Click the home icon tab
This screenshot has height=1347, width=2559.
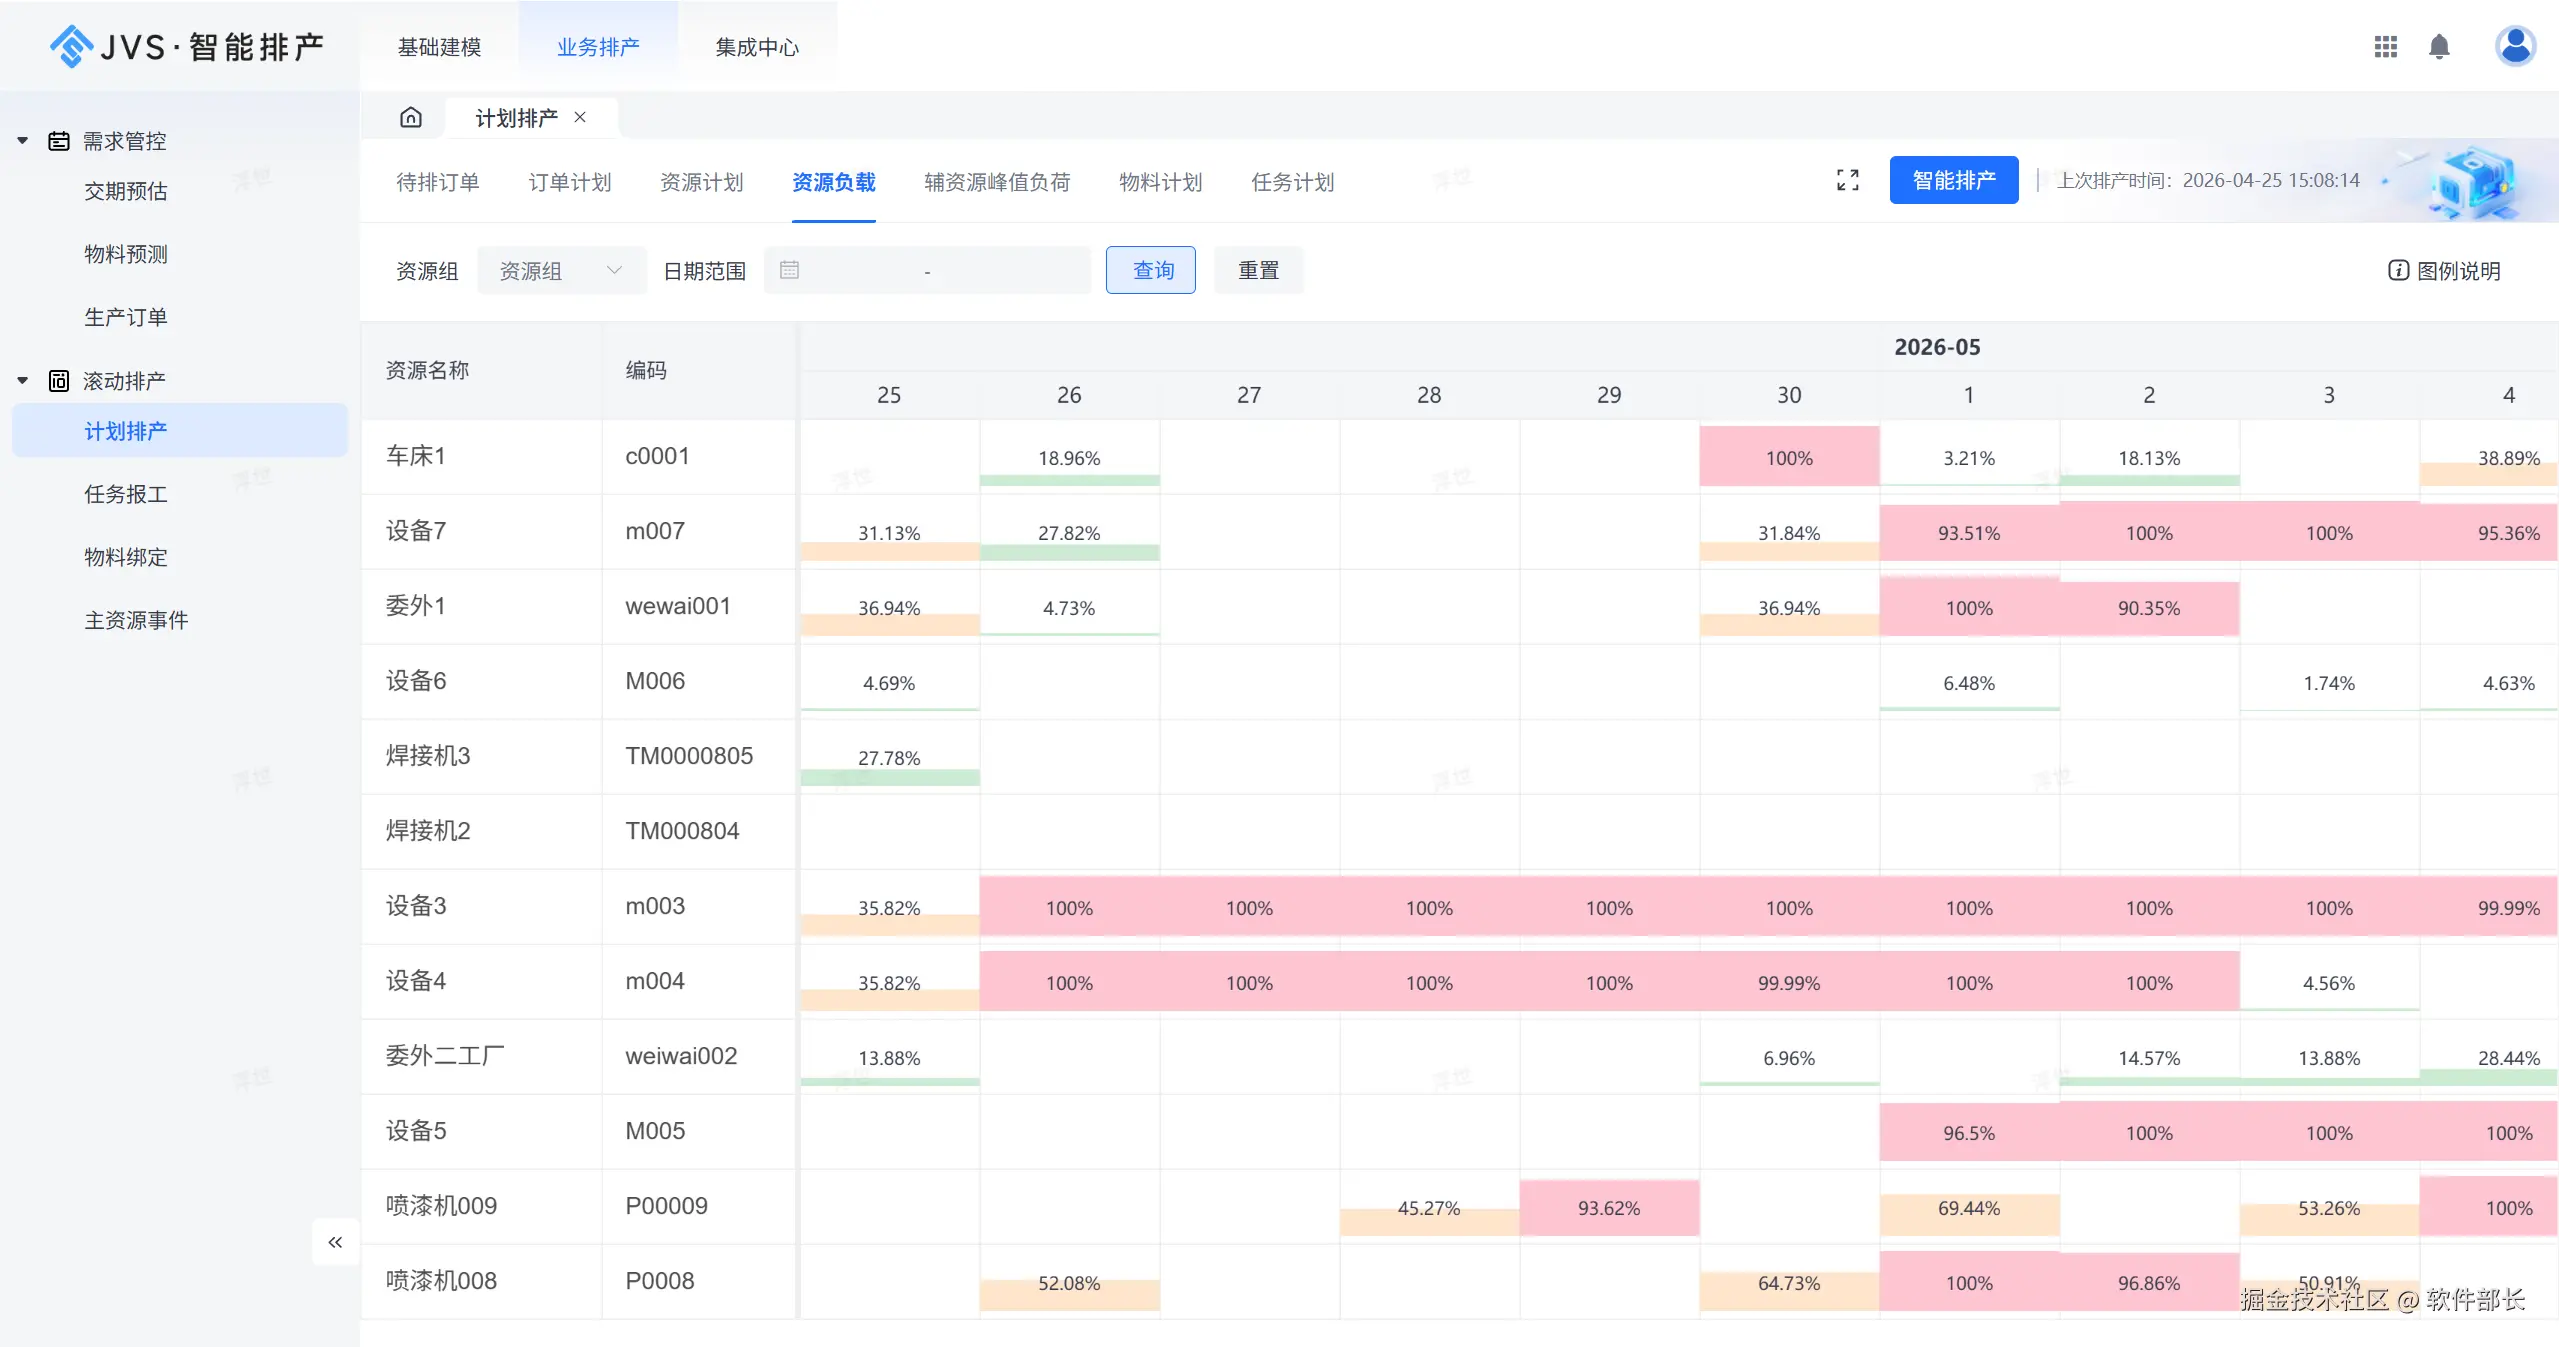(x=410, y=118)
